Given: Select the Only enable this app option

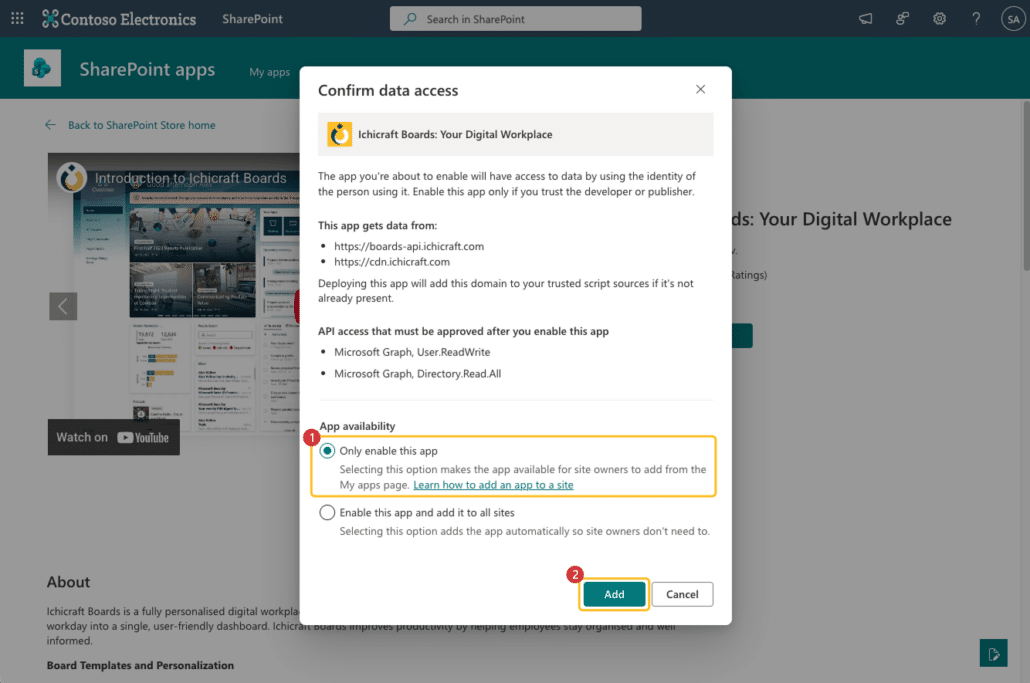Looking at the screenshot, I should pos(327,451).
